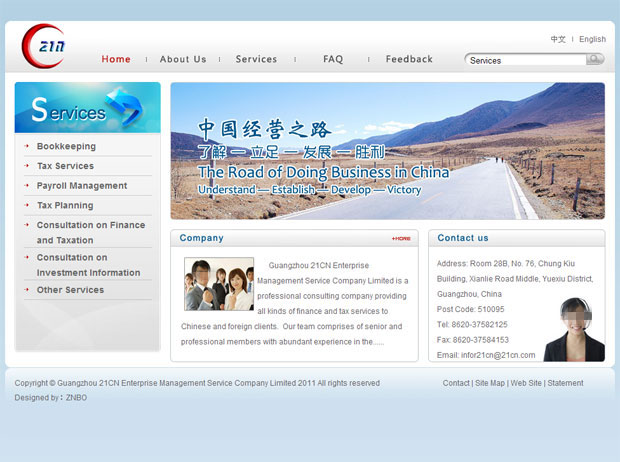This screenshot has width=620, height=462.
Task: Click the Road of Doing Business banner
Action: click(x=387, y=151)
